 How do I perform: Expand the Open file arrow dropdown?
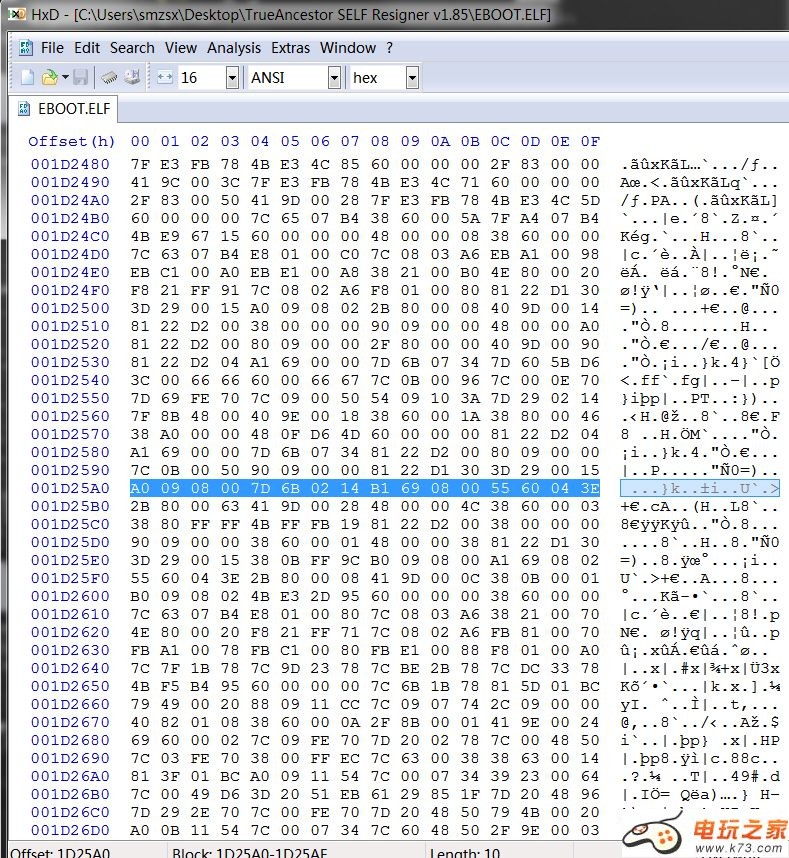coord(65,77)
